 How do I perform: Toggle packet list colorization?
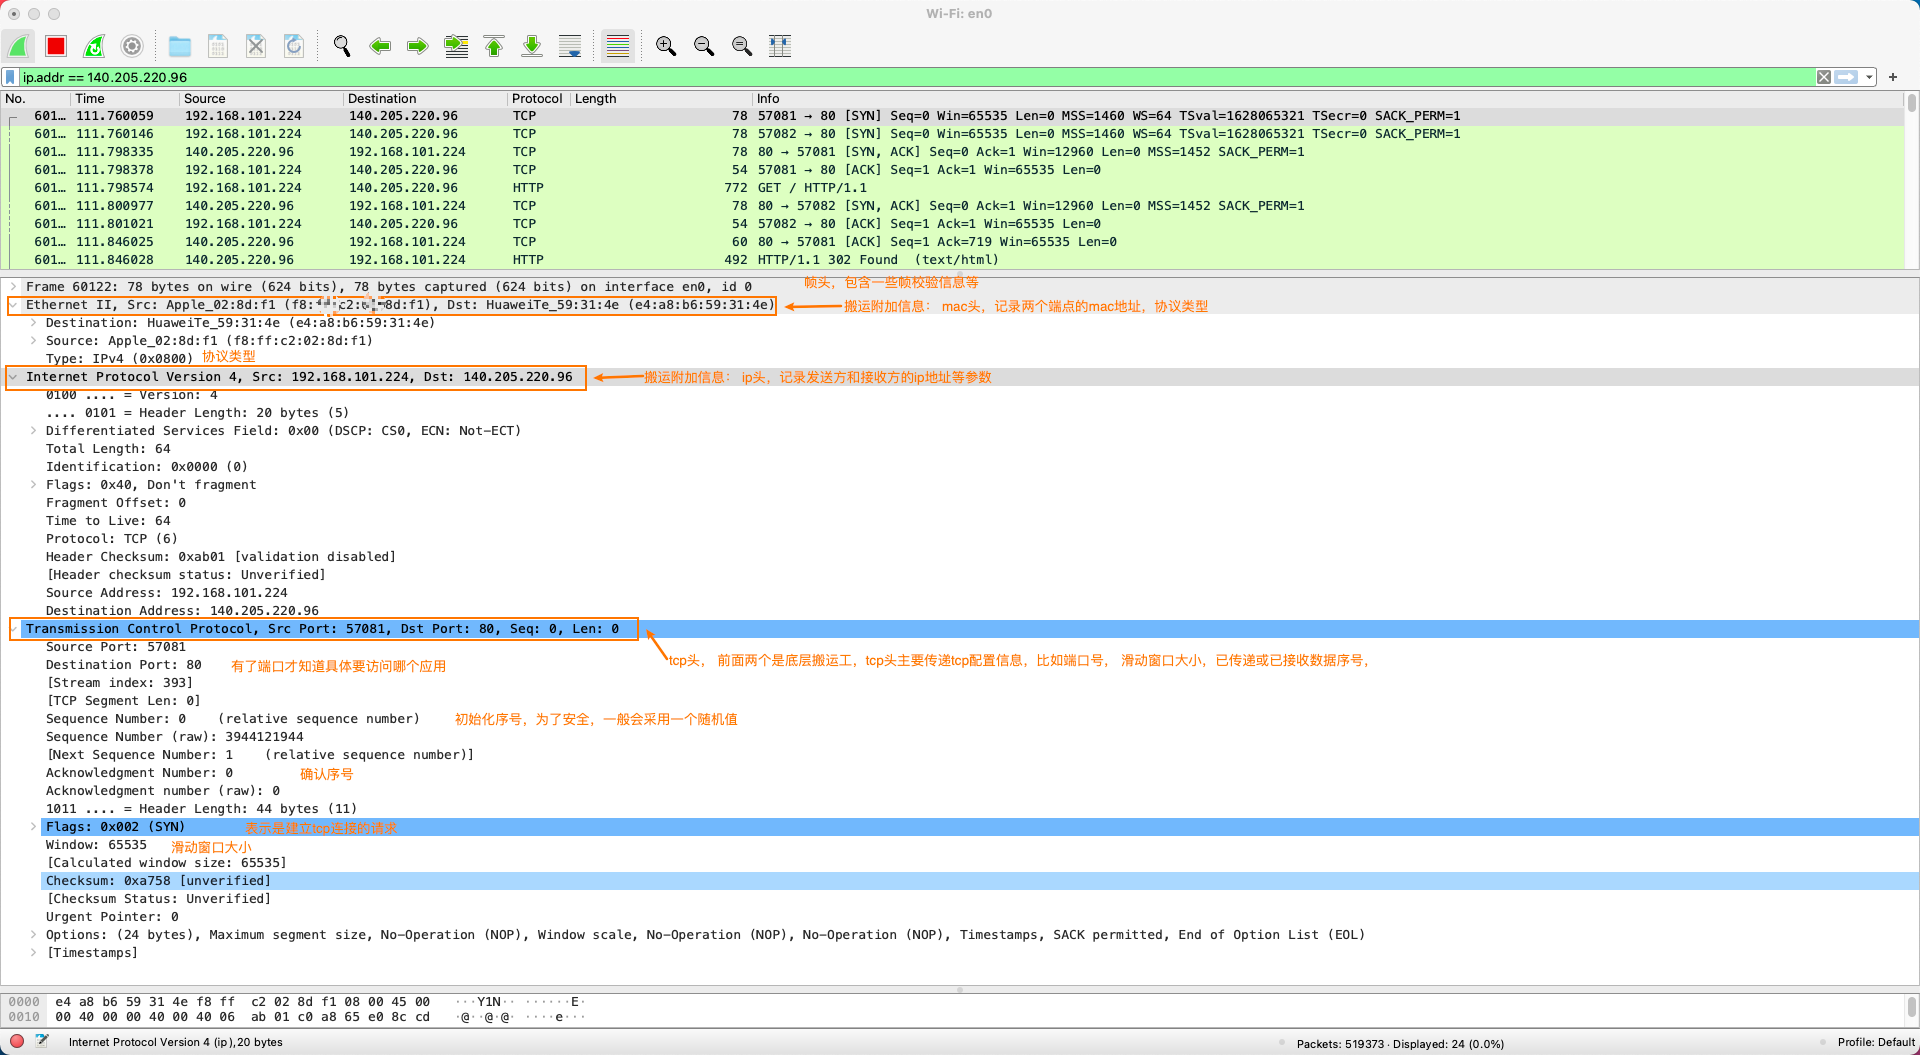click(x=618, y=46)
